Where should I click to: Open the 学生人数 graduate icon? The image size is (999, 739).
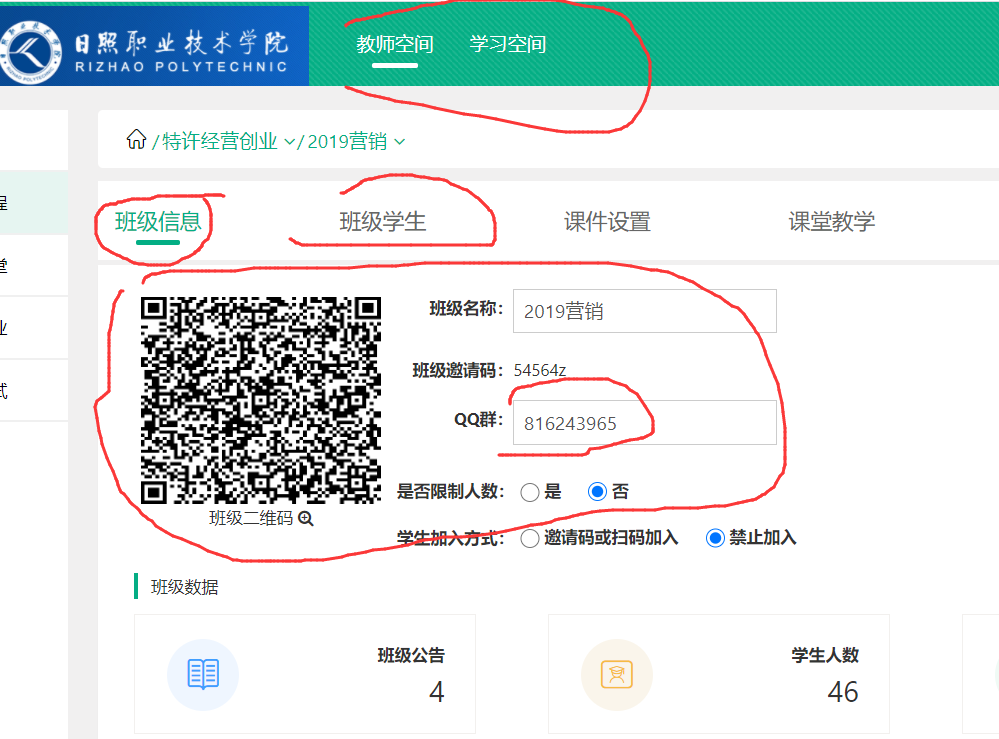pyautogui.click(x=617, y=675)
